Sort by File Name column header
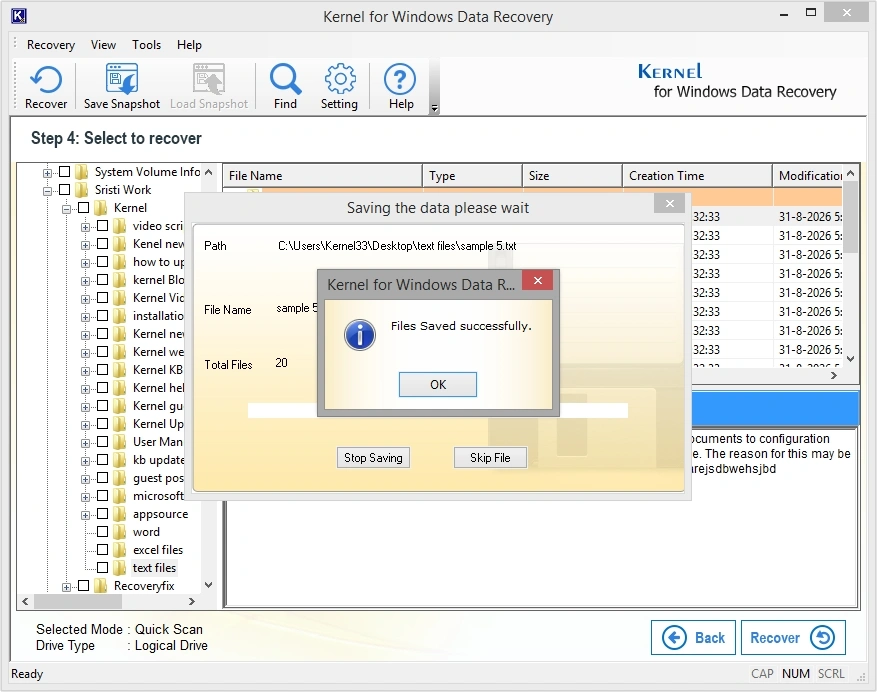Viewport: 877px width, 692px height. point(322,176)
